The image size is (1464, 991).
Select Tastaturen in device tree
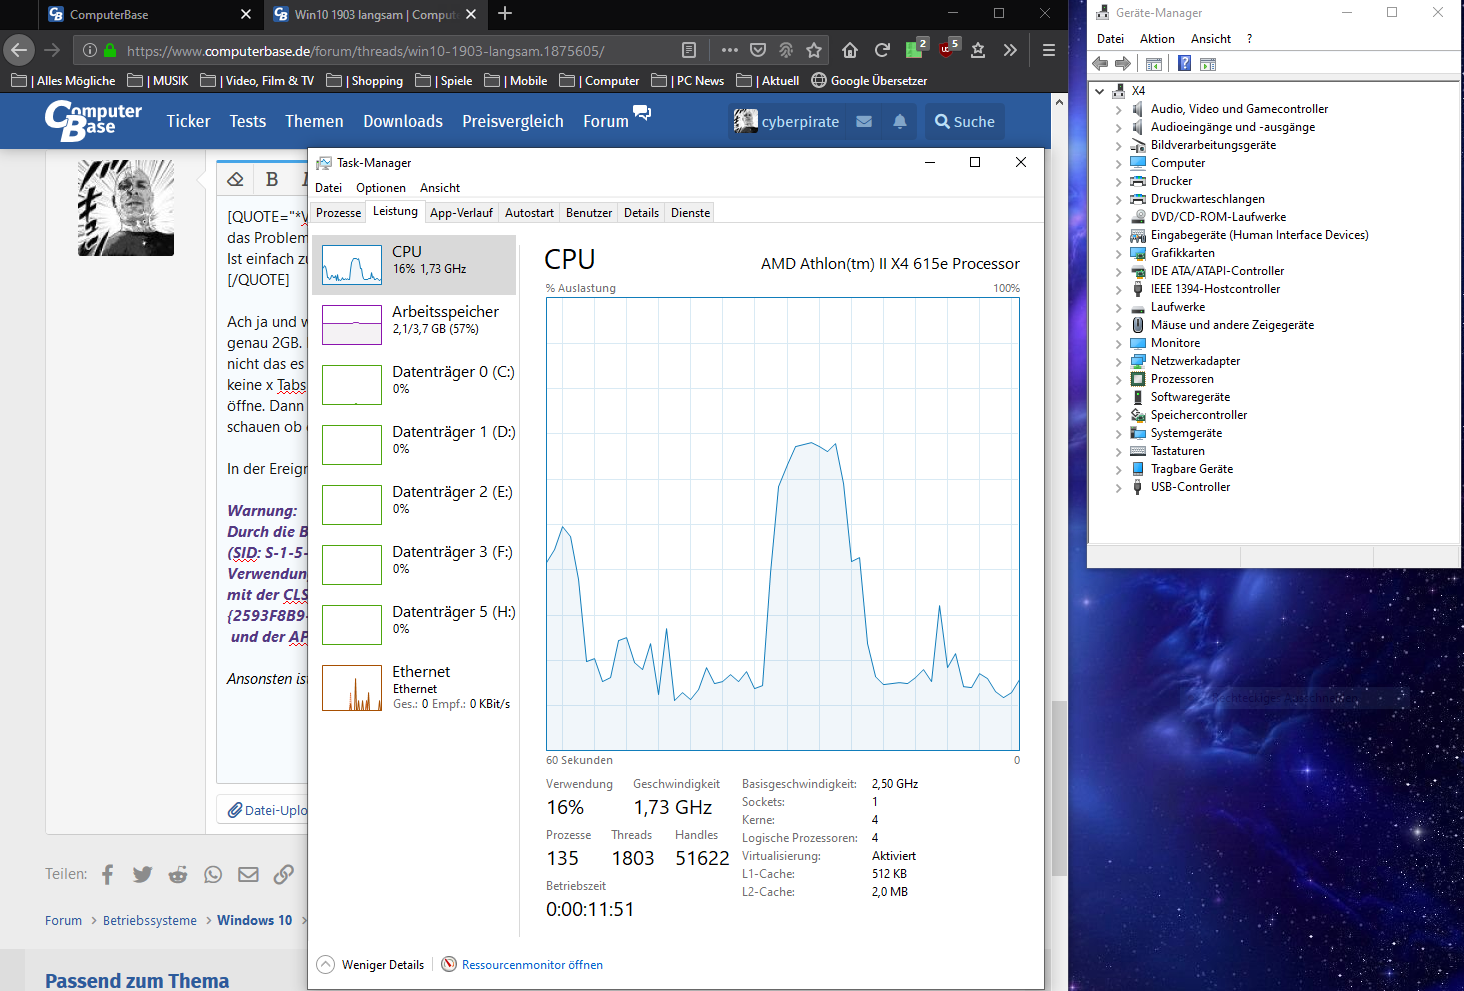point(1178,451)
